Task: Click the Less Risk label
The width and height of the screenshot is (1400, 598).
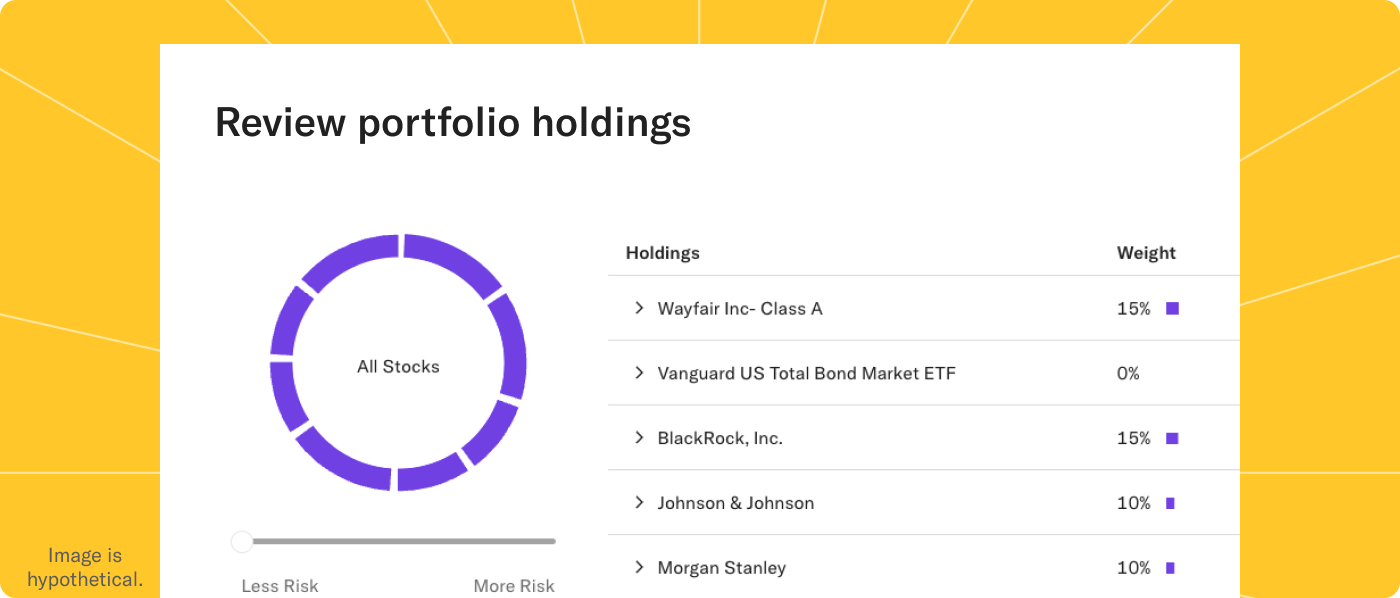Action: tap(280, 586)
